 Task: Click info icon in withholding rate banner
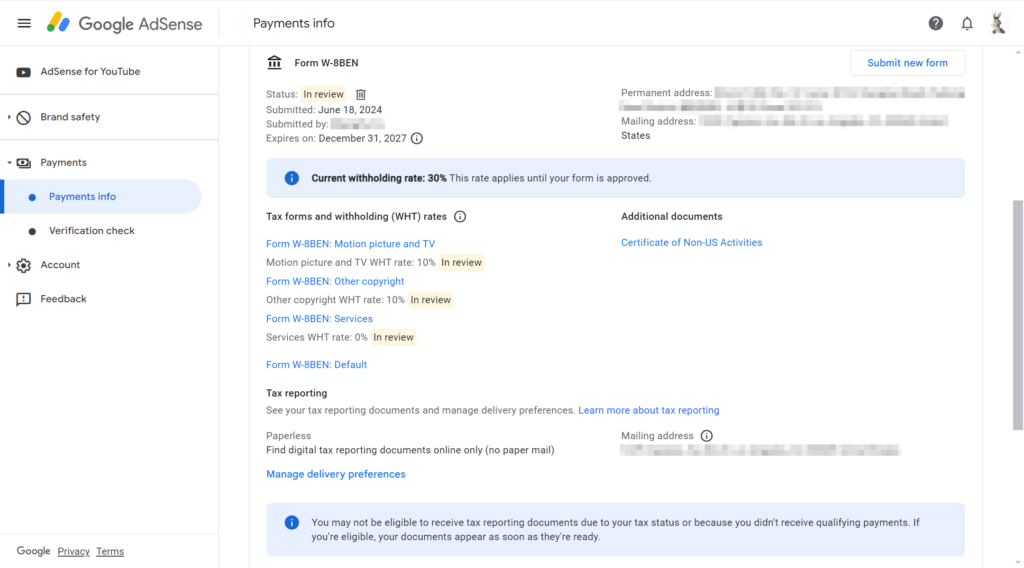click(291, 178)
